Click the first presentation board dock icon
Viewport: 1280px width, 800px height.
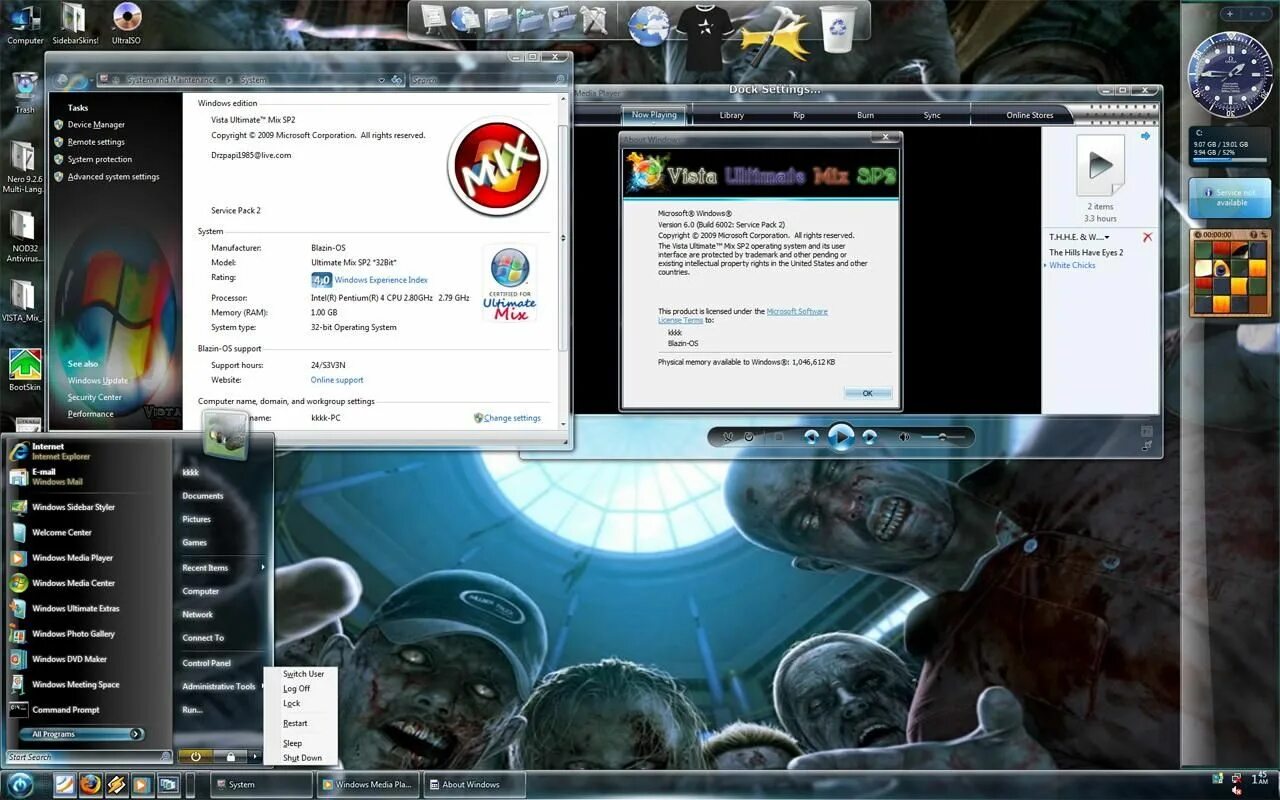coord(433,18)
